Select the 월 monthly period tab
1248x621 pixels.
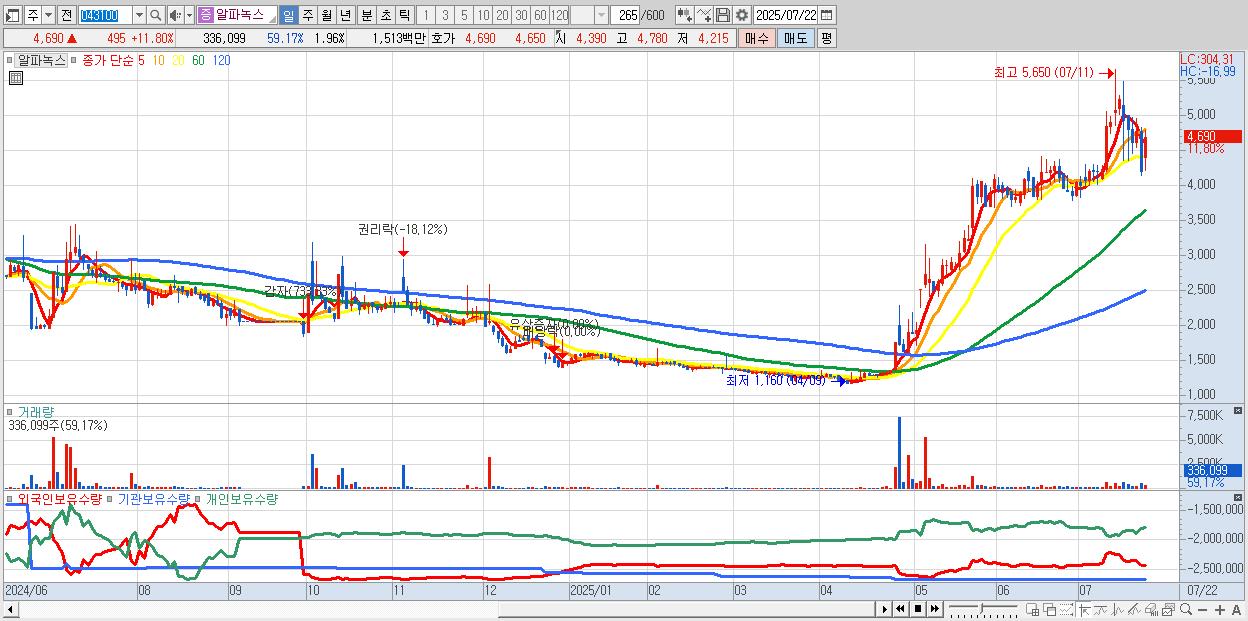[x=326, y=15]
